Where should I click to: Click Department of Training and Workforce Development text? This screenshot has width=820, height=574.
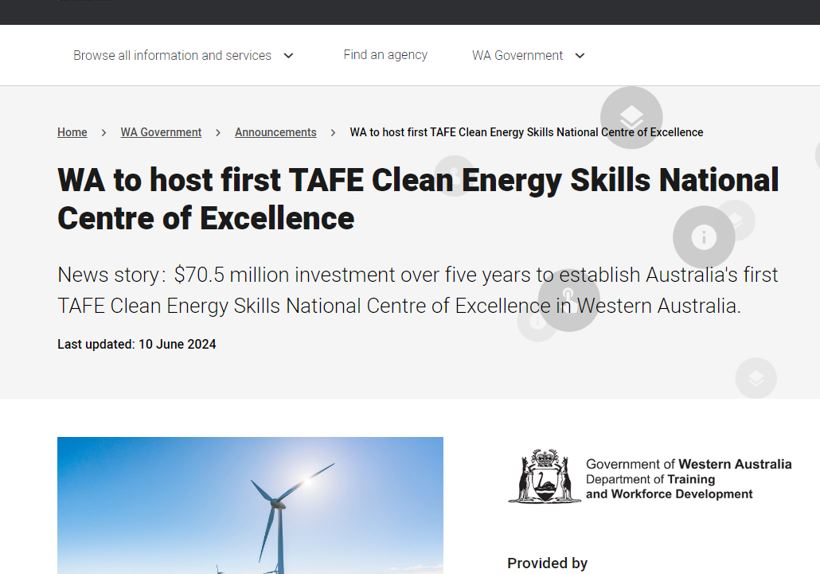[x=669, y=487]
